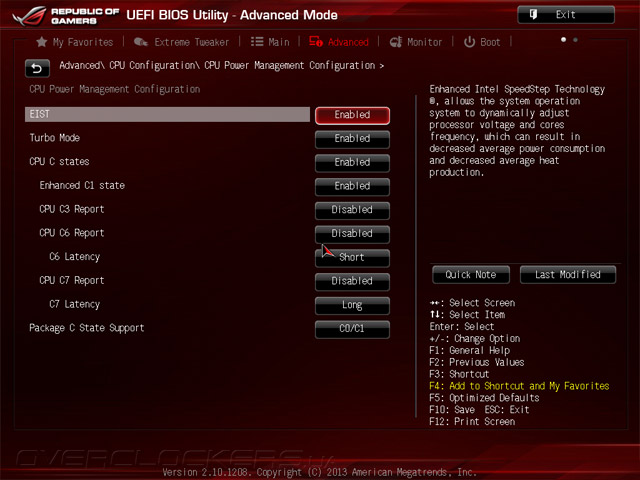Select the Enhanced C1 state label
Image resolution: width=640 pixels, height=480 pixels.
pyautogui.click(x=82, y=185)
